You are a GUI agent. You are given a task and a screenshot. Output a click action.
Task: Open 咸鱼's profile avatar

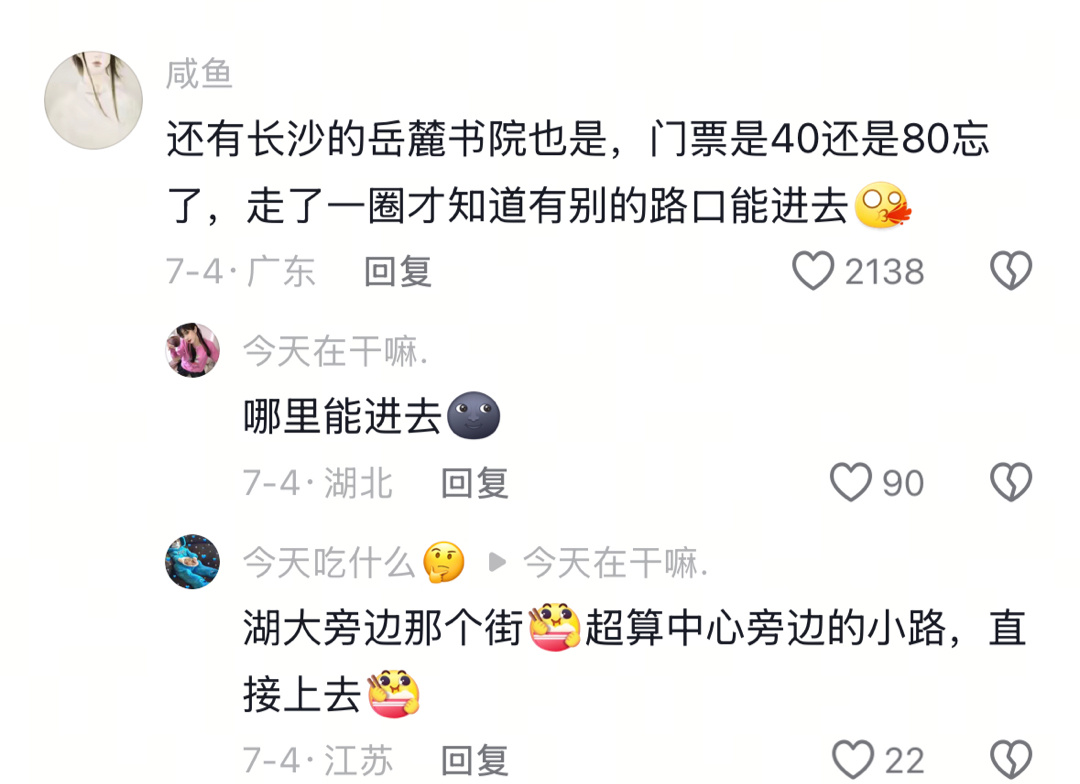pyautogui.click(x=94, y=100)
